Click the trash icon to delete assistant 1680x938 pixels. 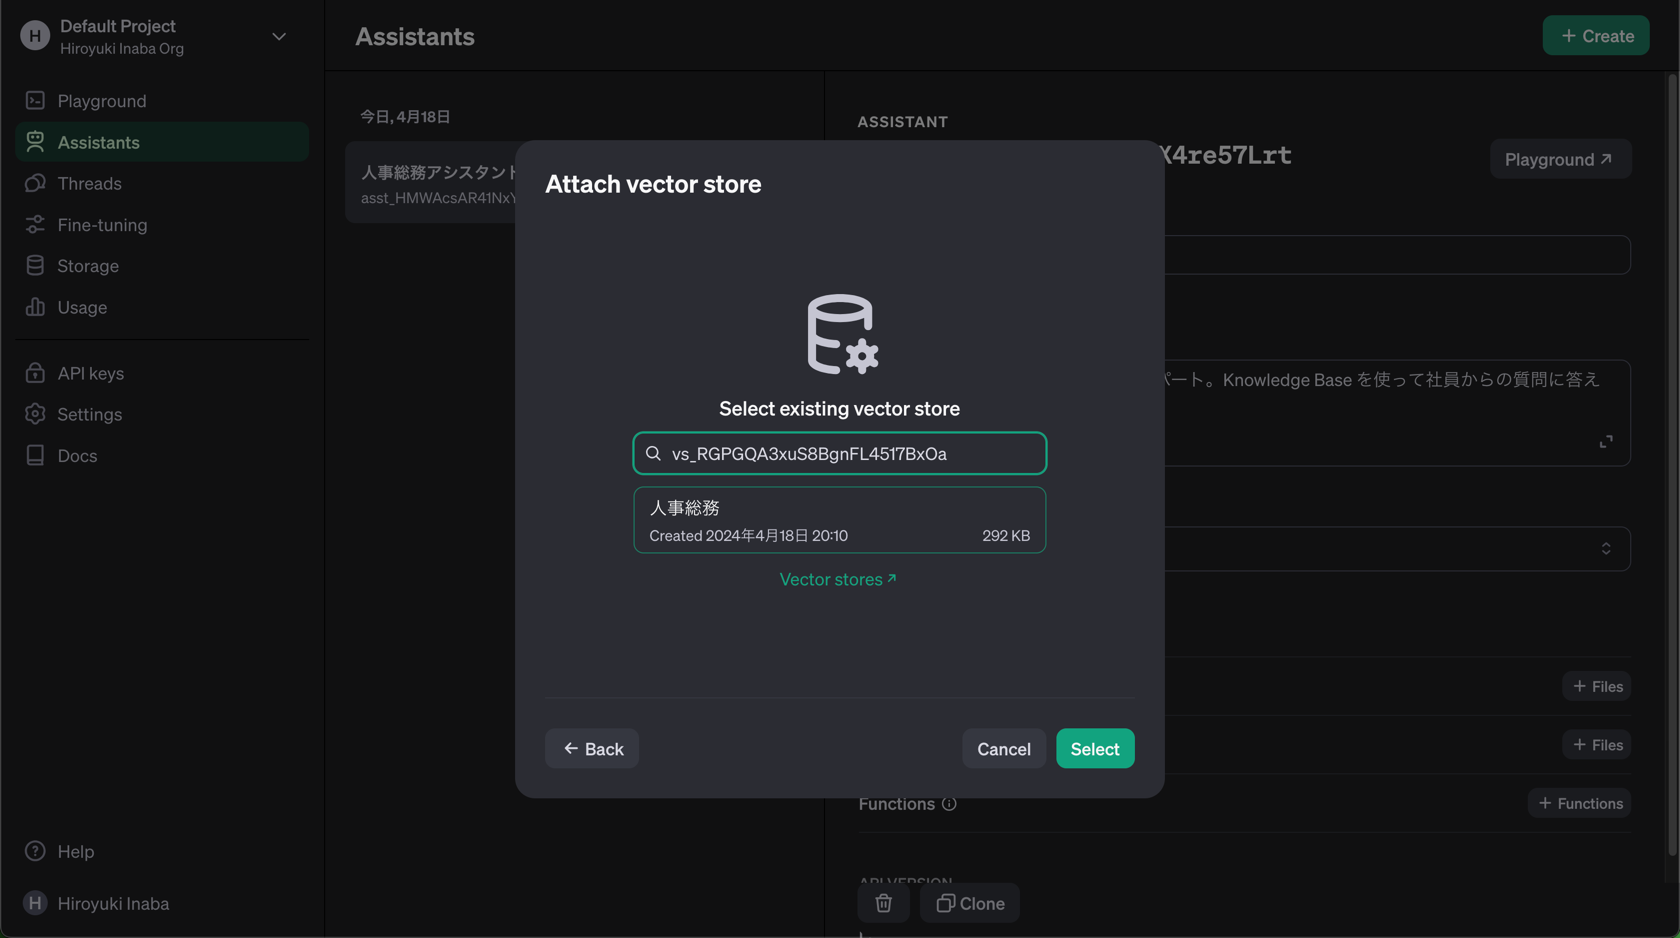(x=883, y=903)
